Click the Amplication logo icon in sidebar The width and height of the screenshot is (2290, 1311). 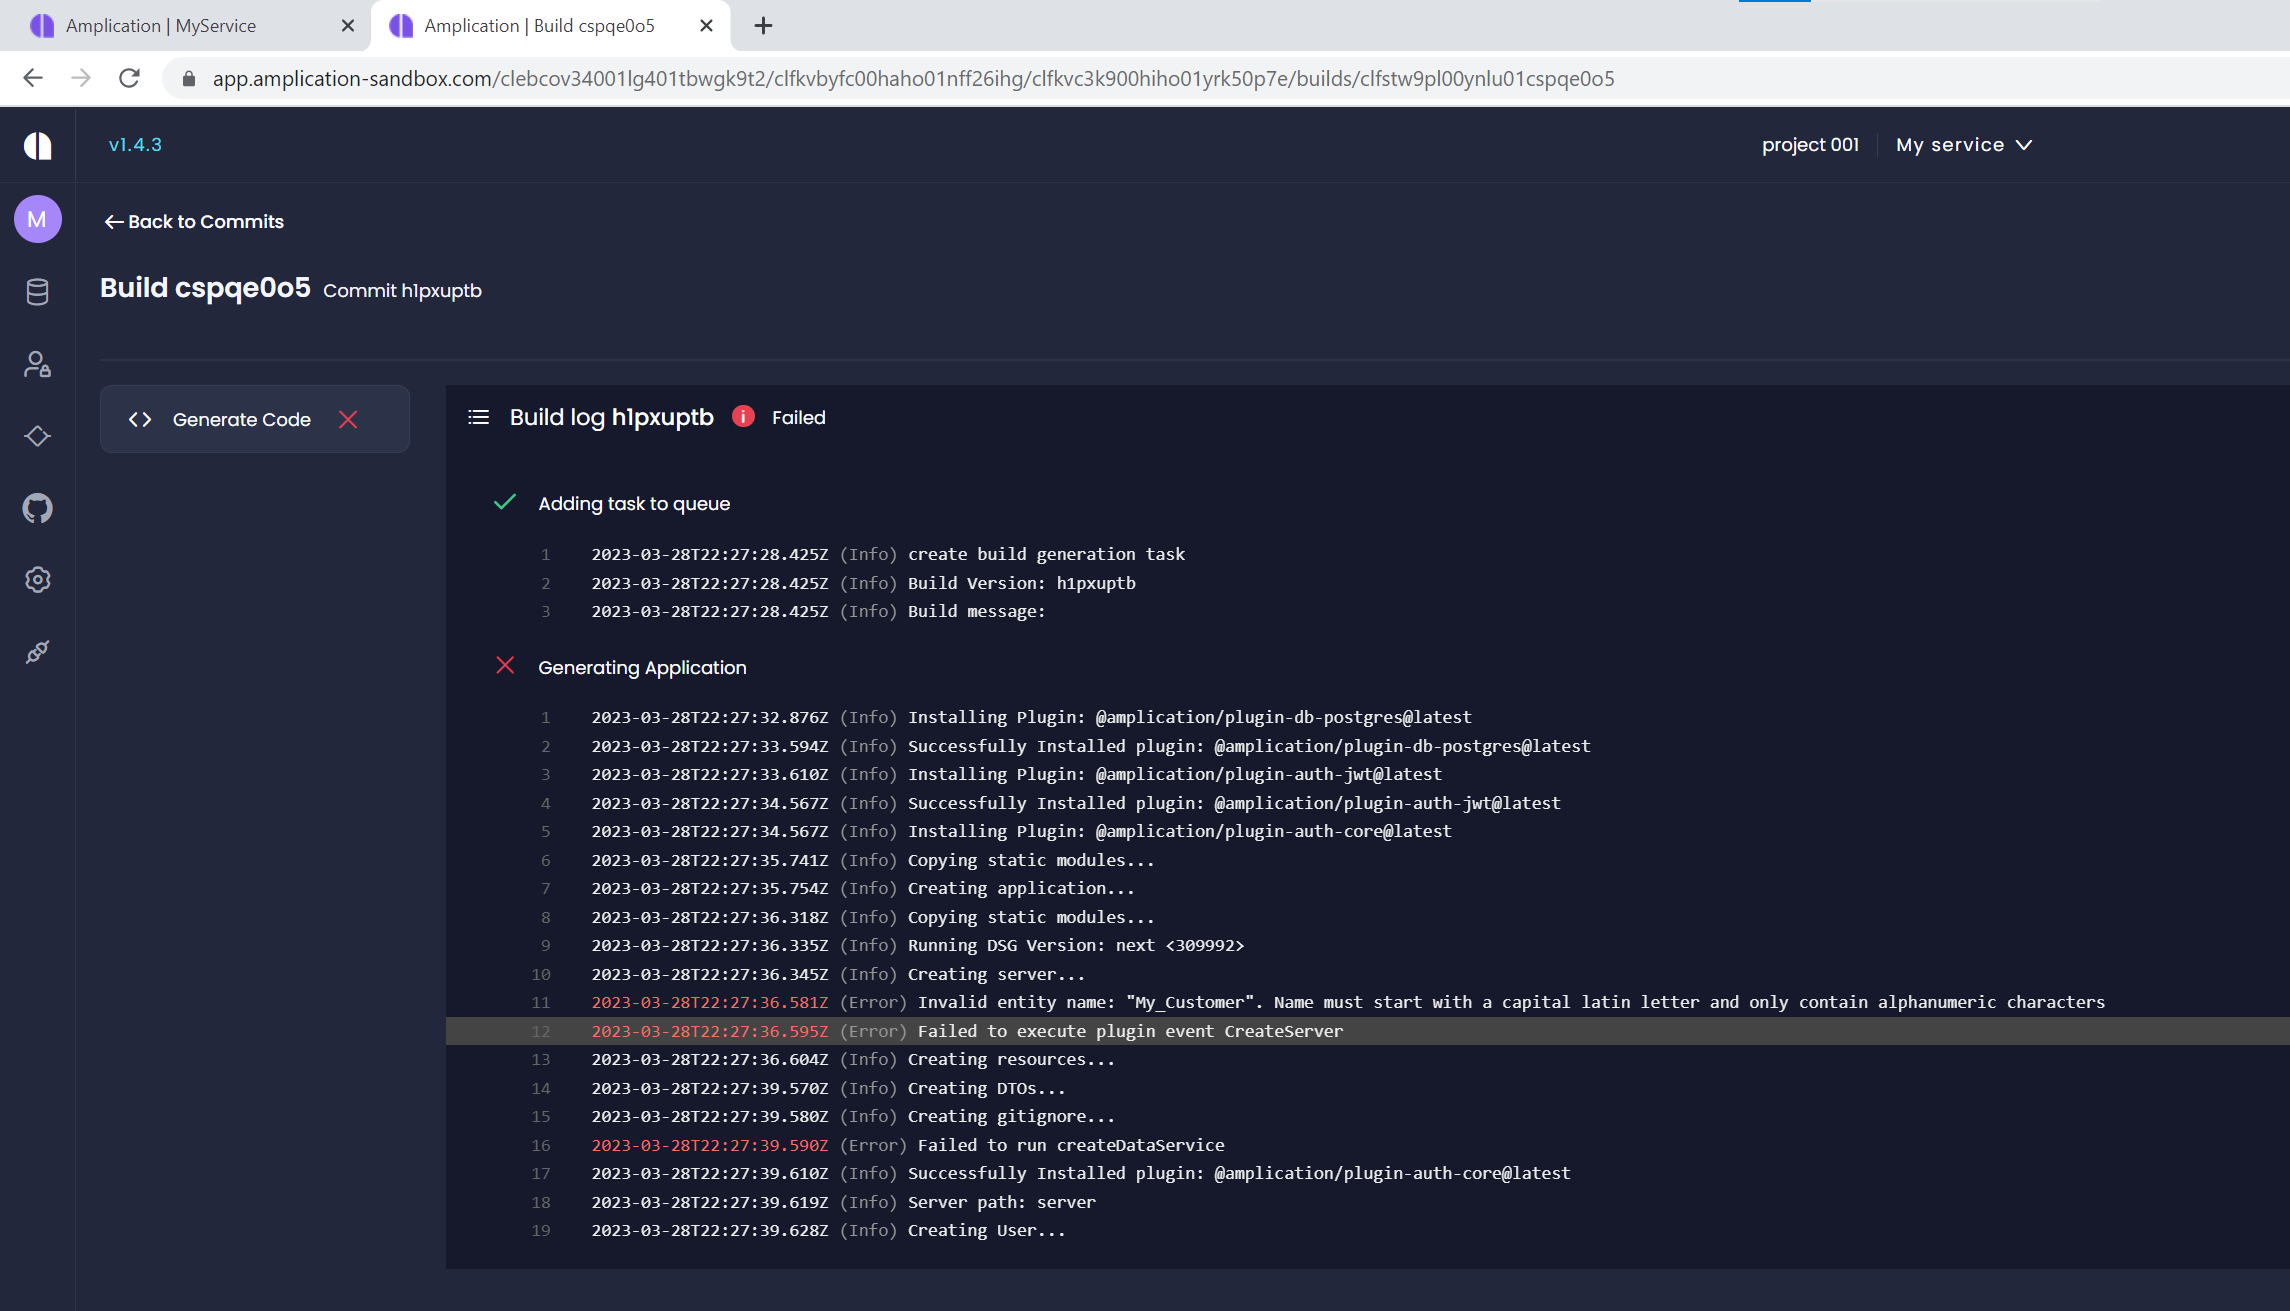coord(37,145)
